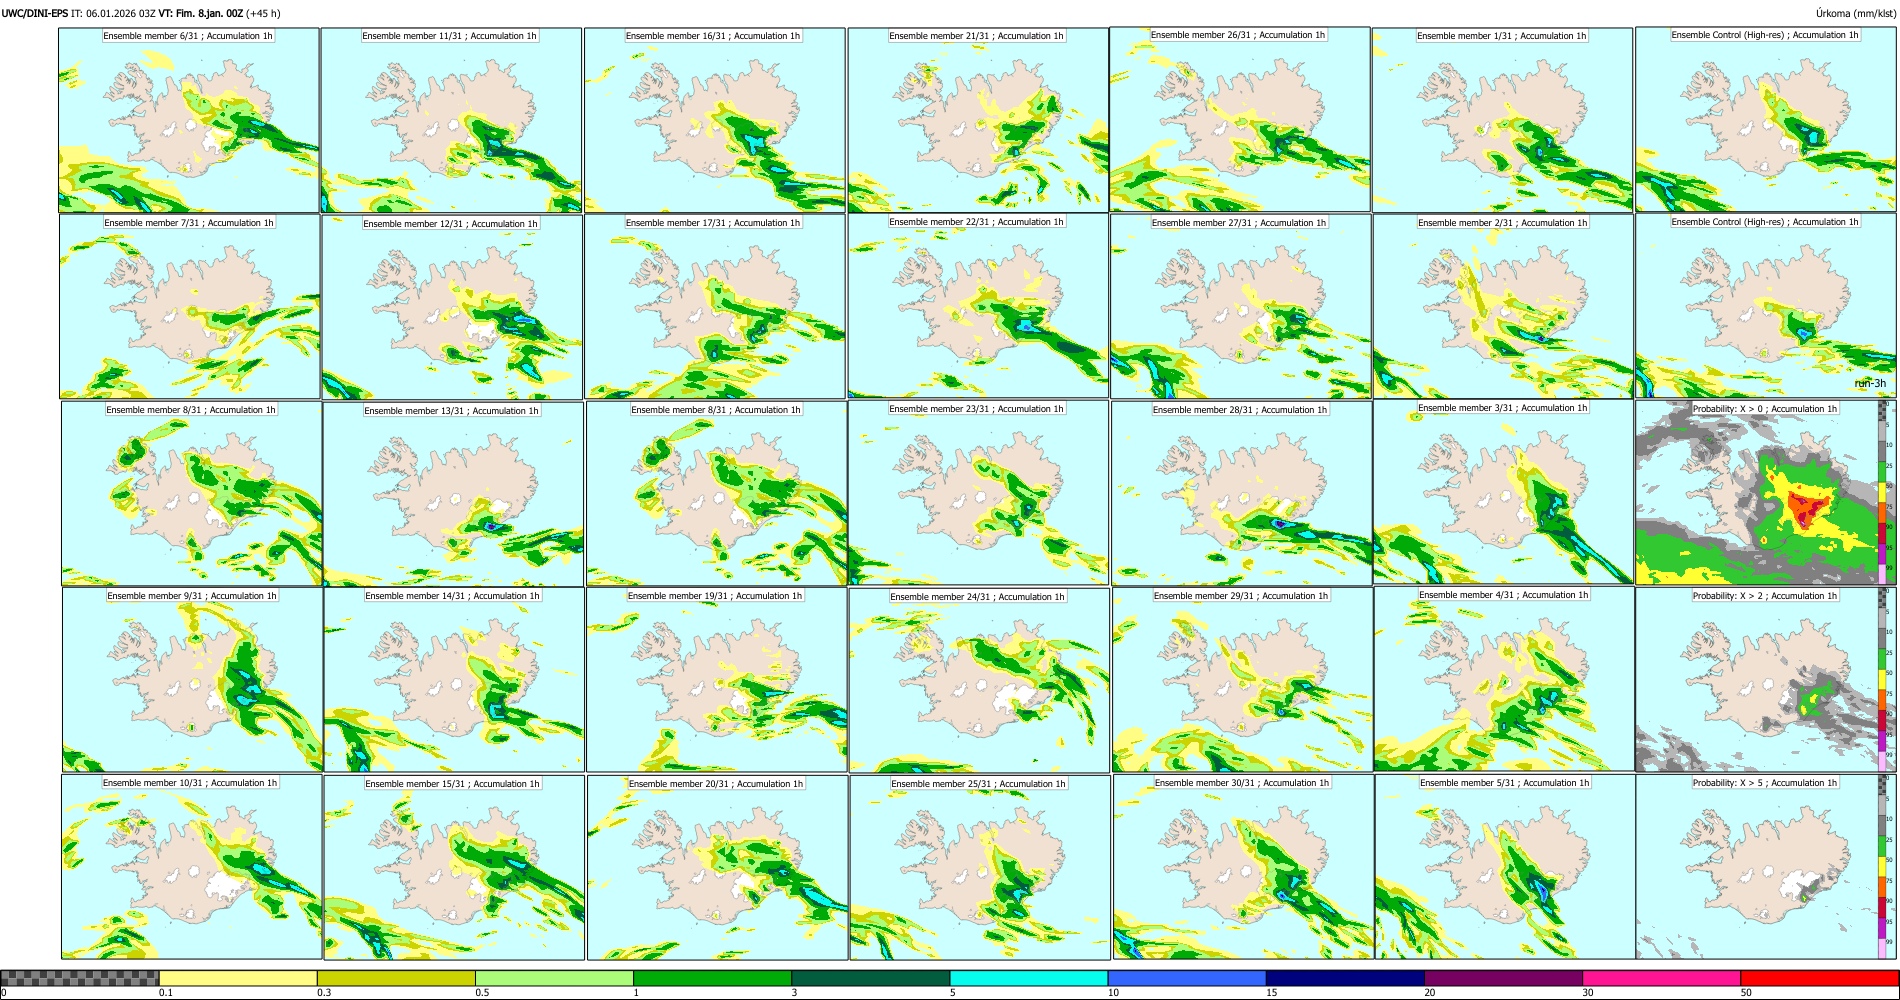Click the gray checkered 0–0.1 legend swatch
The height and width of the screenshot is (1000, 1900).
point(80,978)
